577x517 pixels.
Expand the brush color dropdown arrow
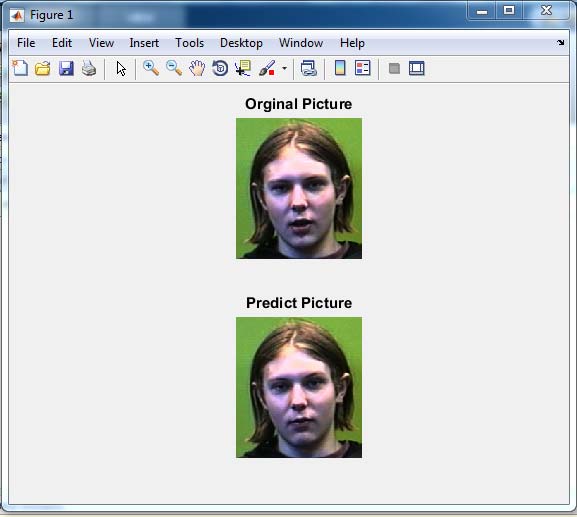coord(284,68)
